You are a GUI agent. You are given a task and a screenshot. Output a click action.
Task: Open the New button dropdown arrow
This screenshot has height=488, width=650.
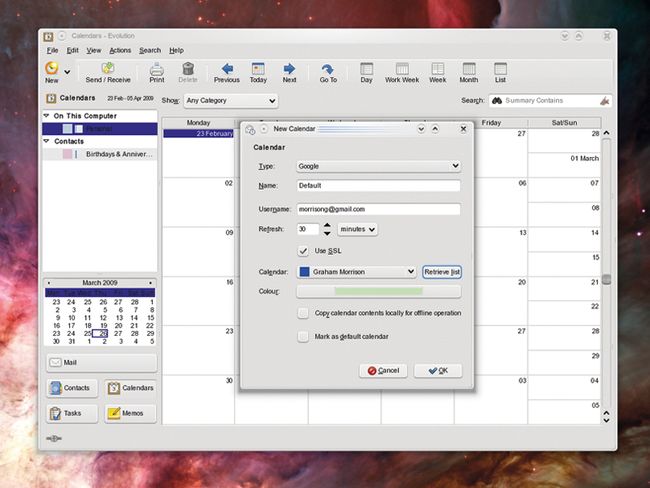pyautogui.click(x=67, y=72)
